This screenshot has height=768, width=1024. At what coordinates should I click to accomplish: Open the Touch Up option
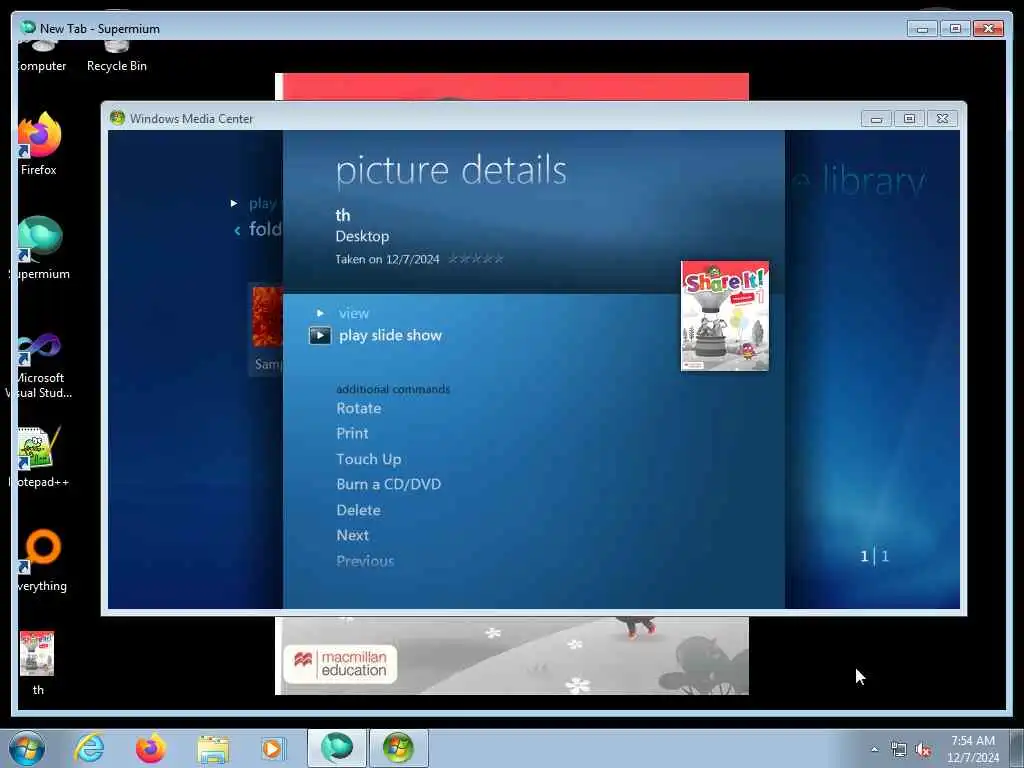(368, 459)
